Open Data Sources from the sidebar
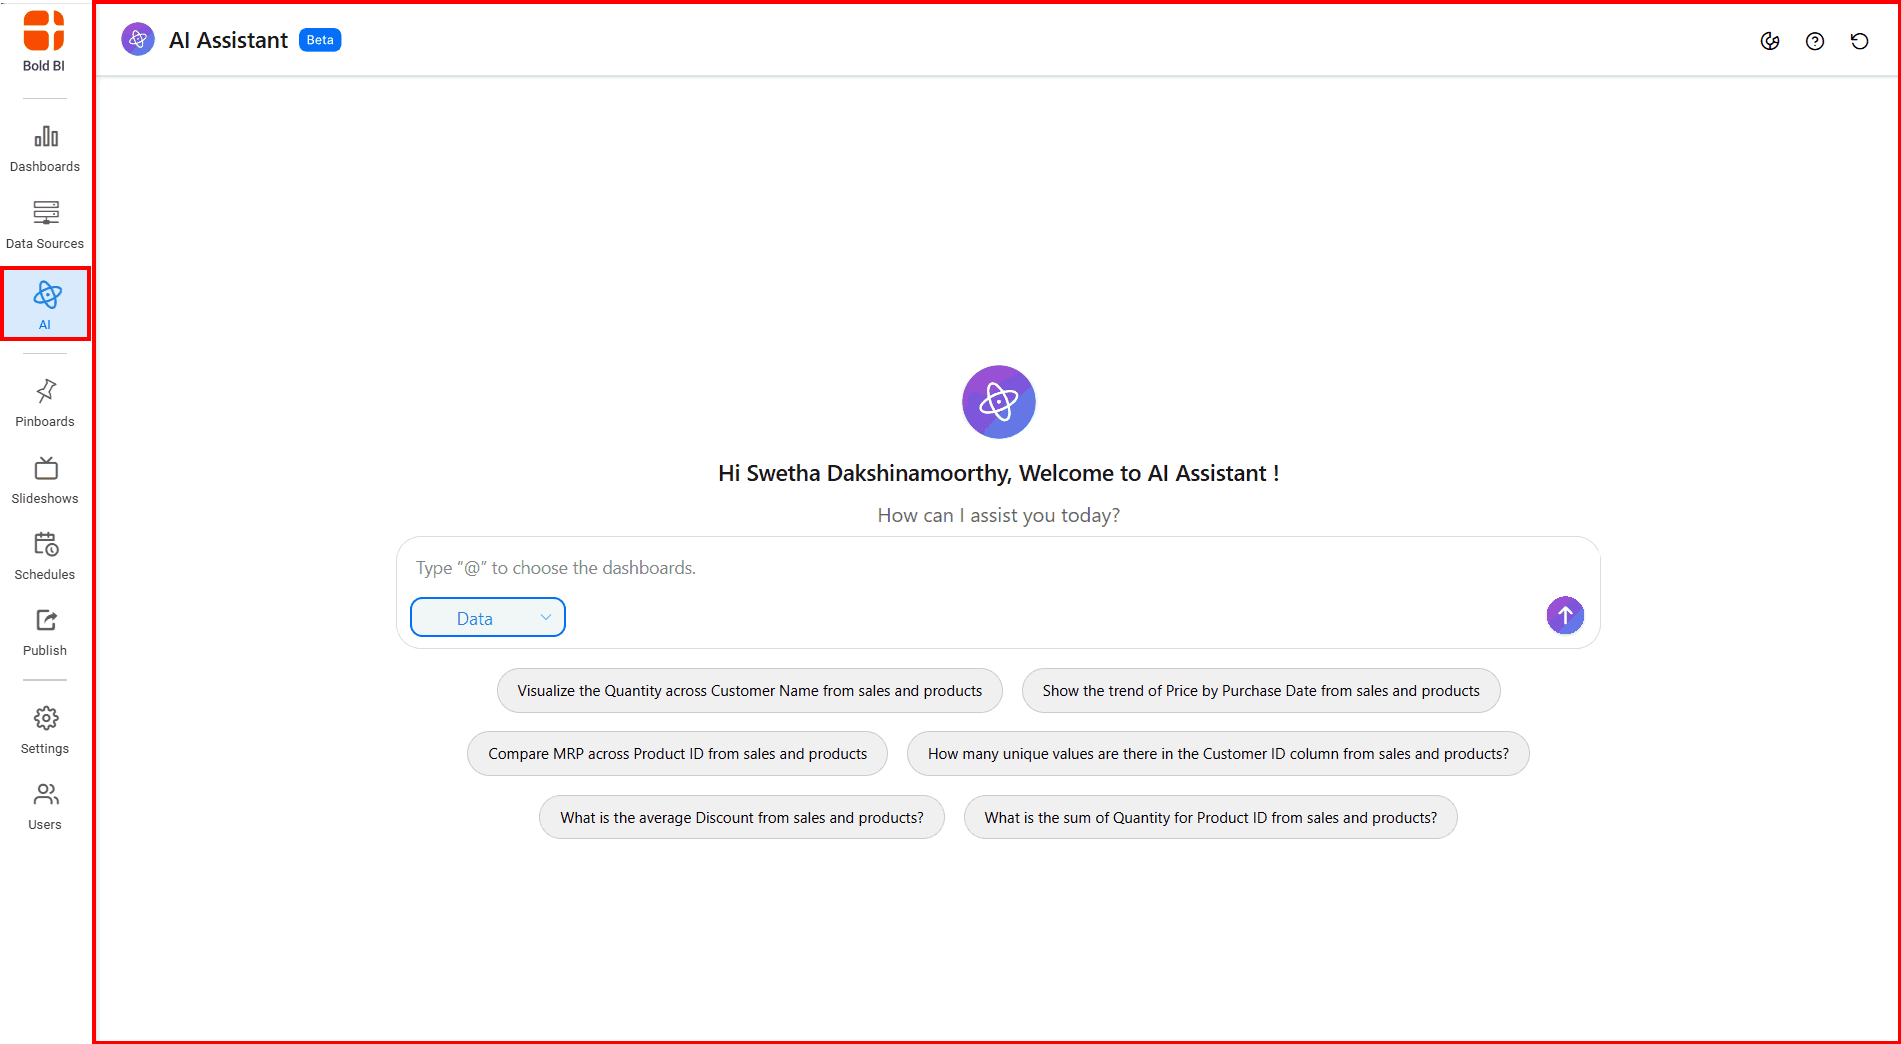The height and width of the screenshot is (1044, 1901). (45, 225)
